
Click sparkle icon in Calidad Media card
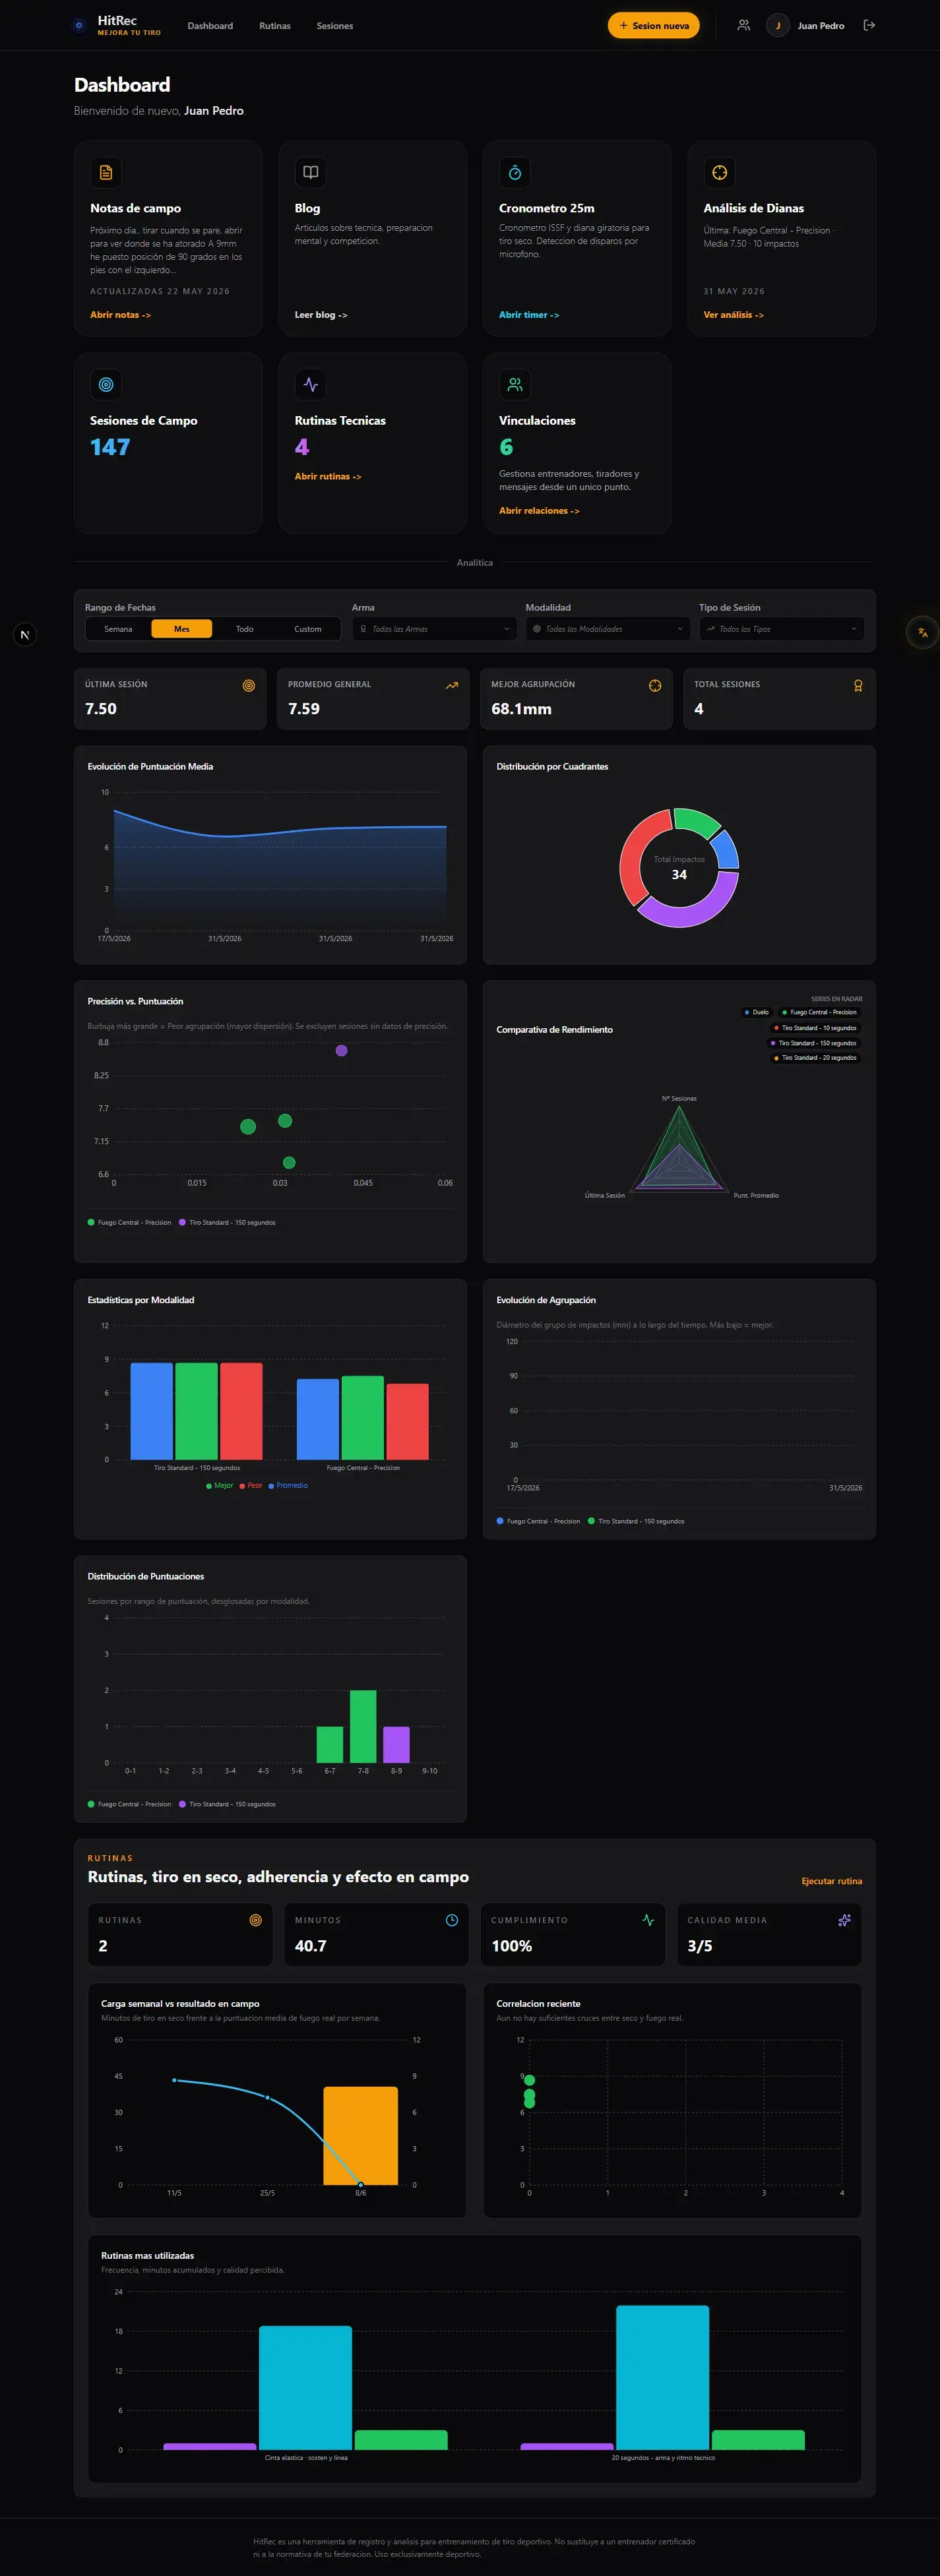pos(844,1920)
